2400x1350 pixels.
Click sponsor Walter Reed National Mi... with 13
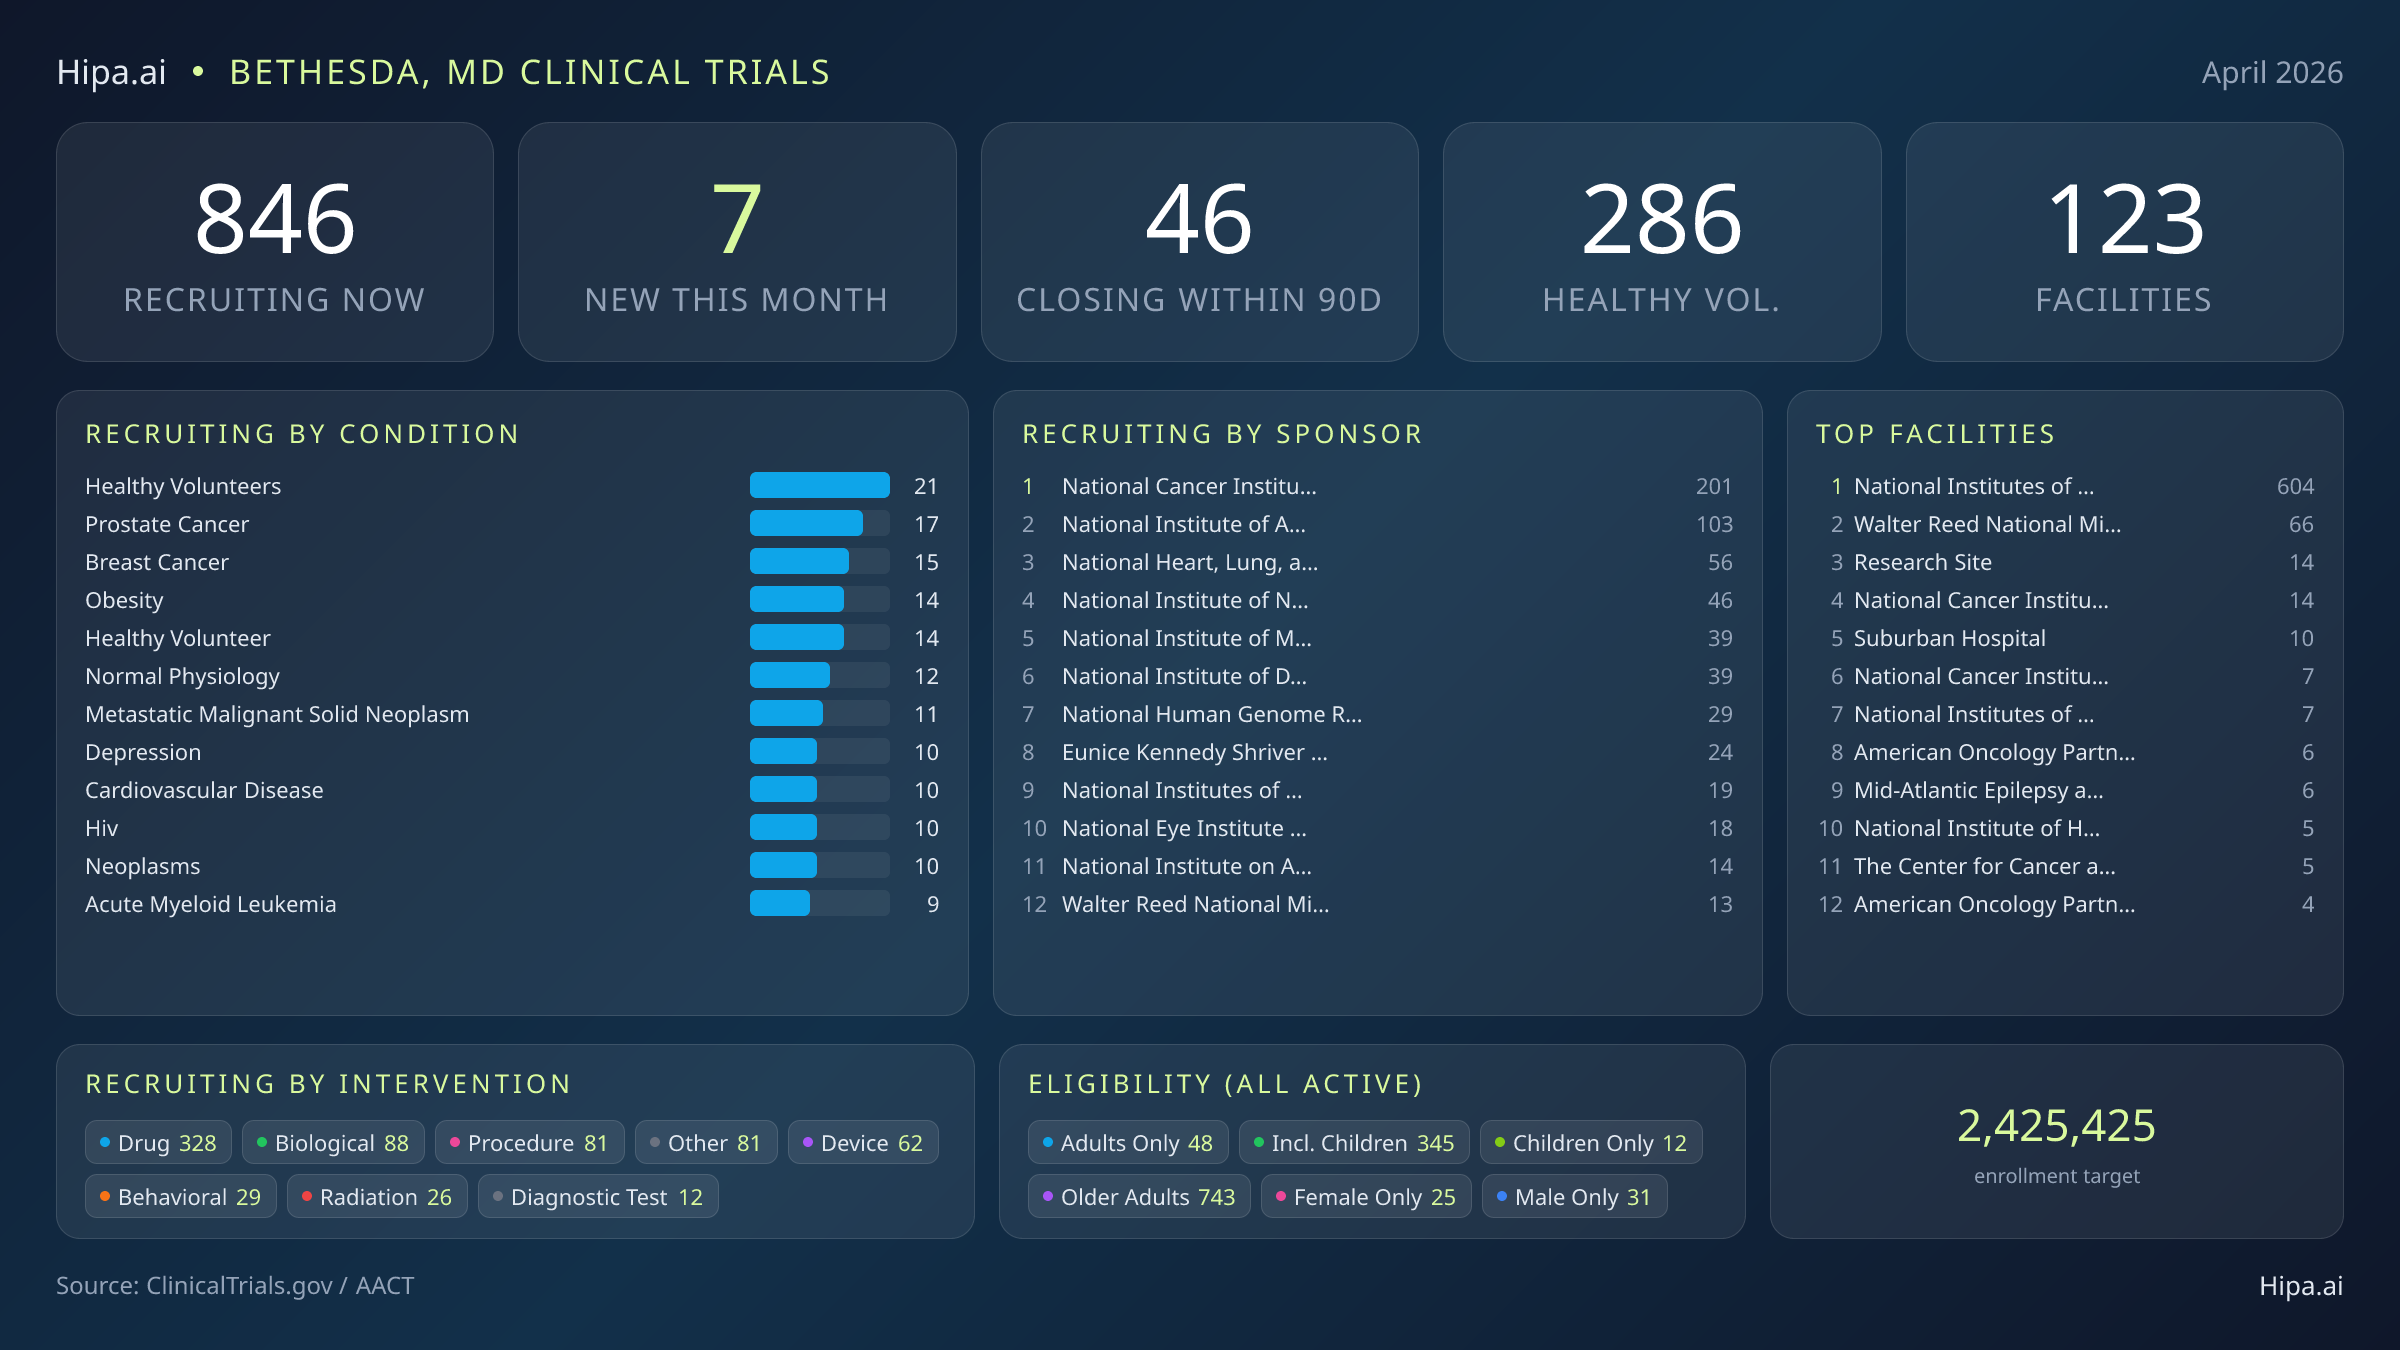(x=1377, y=904)
